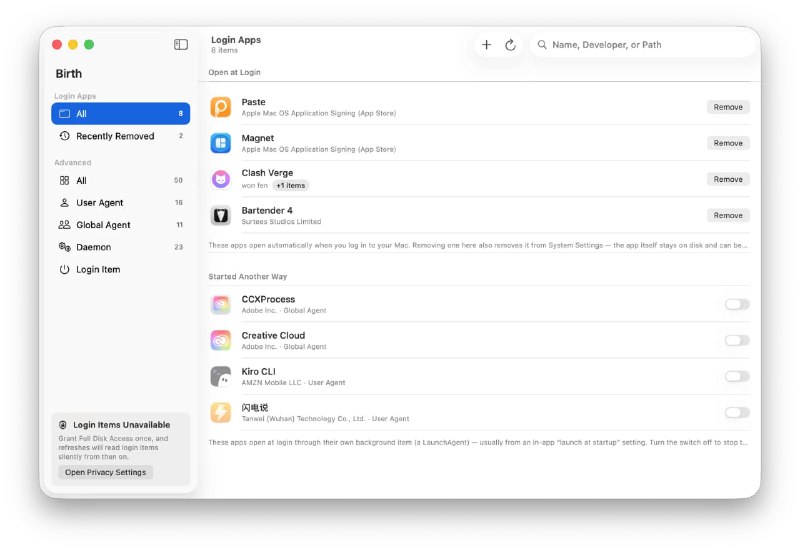Click the Login Items Unavailable shield icon
The image size is (800, 550).
63,424
